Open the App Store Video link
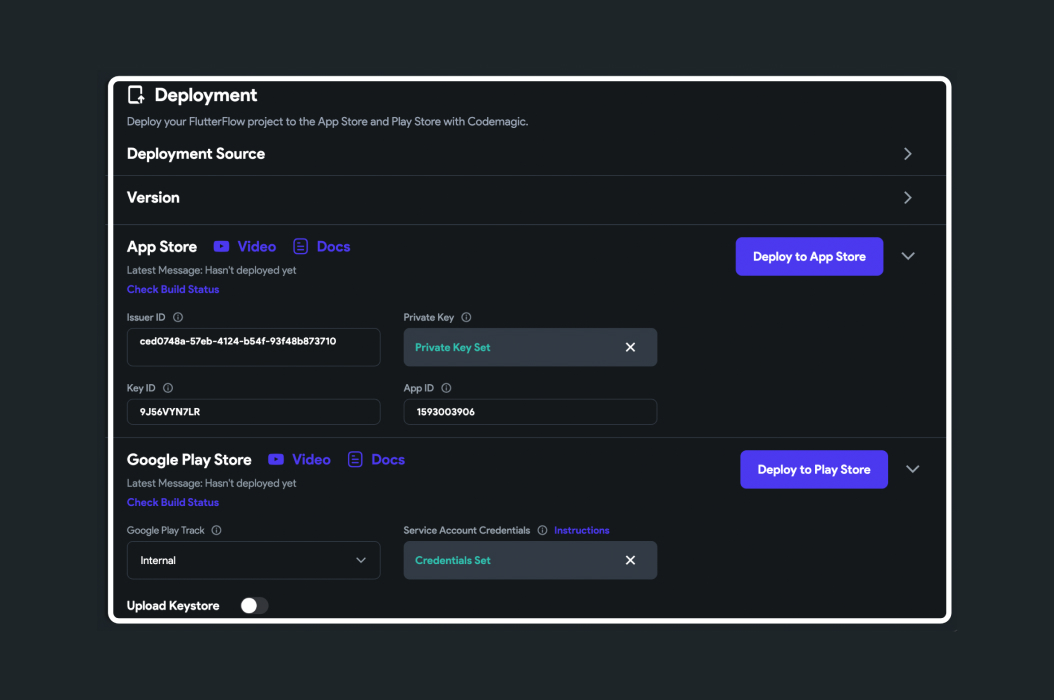 (x=257, y=247)
